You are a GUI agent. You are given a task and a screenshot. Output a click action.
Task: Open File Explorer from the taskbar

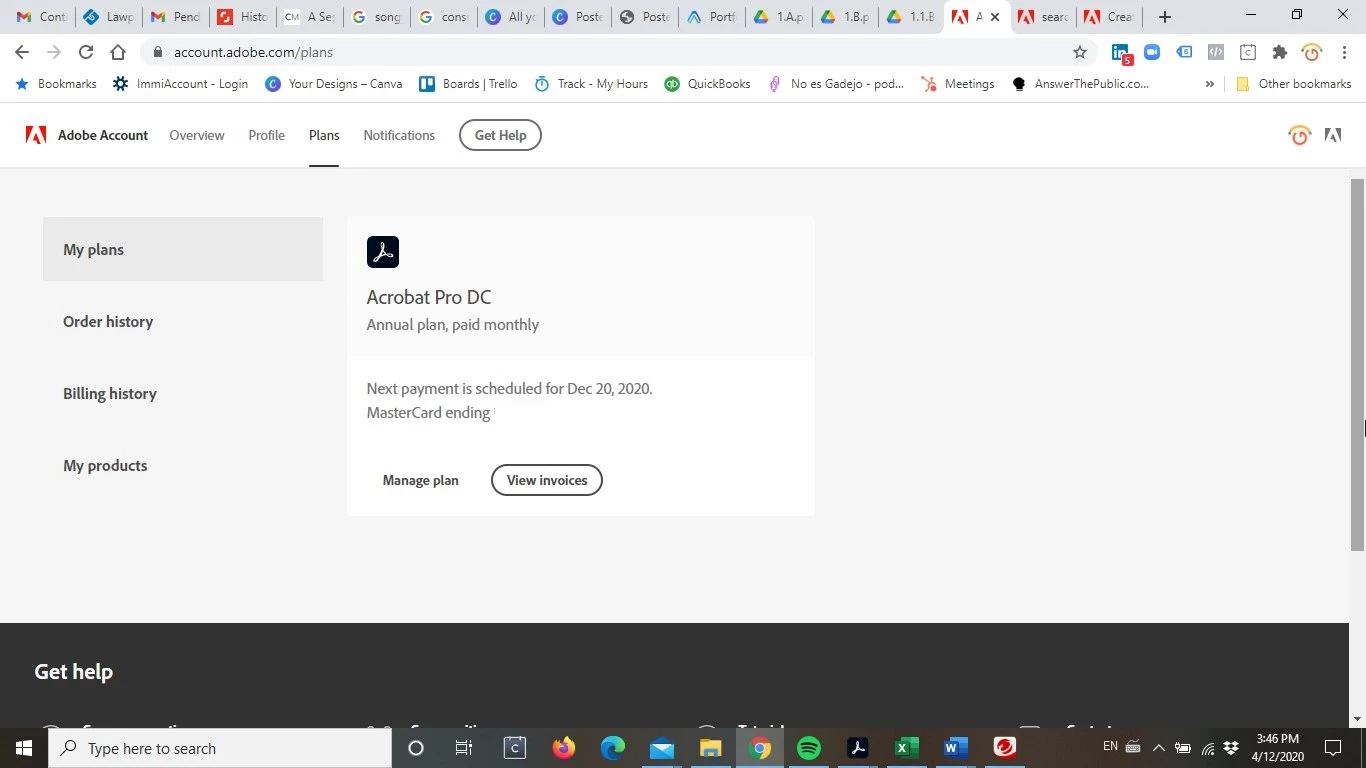coord(710,748)
